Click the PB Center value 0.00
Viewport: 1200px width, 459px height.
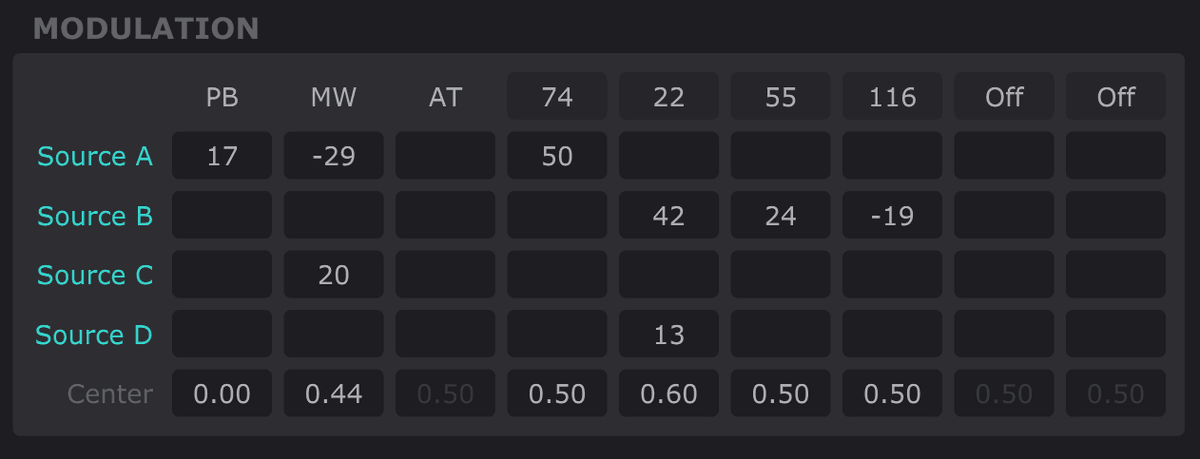222,394
